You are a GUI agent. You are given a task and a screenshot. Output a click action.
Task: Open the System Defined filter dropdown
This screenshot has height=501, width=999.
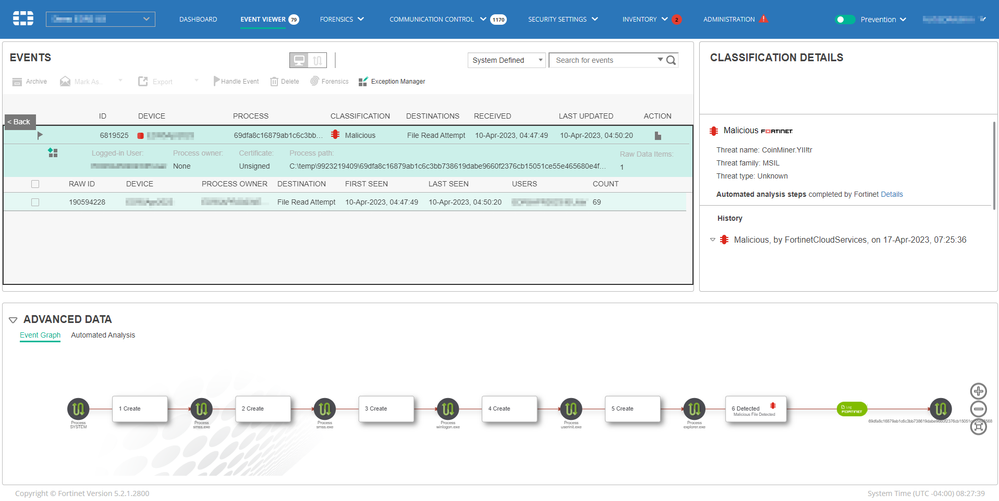click(x=507, y=60)
